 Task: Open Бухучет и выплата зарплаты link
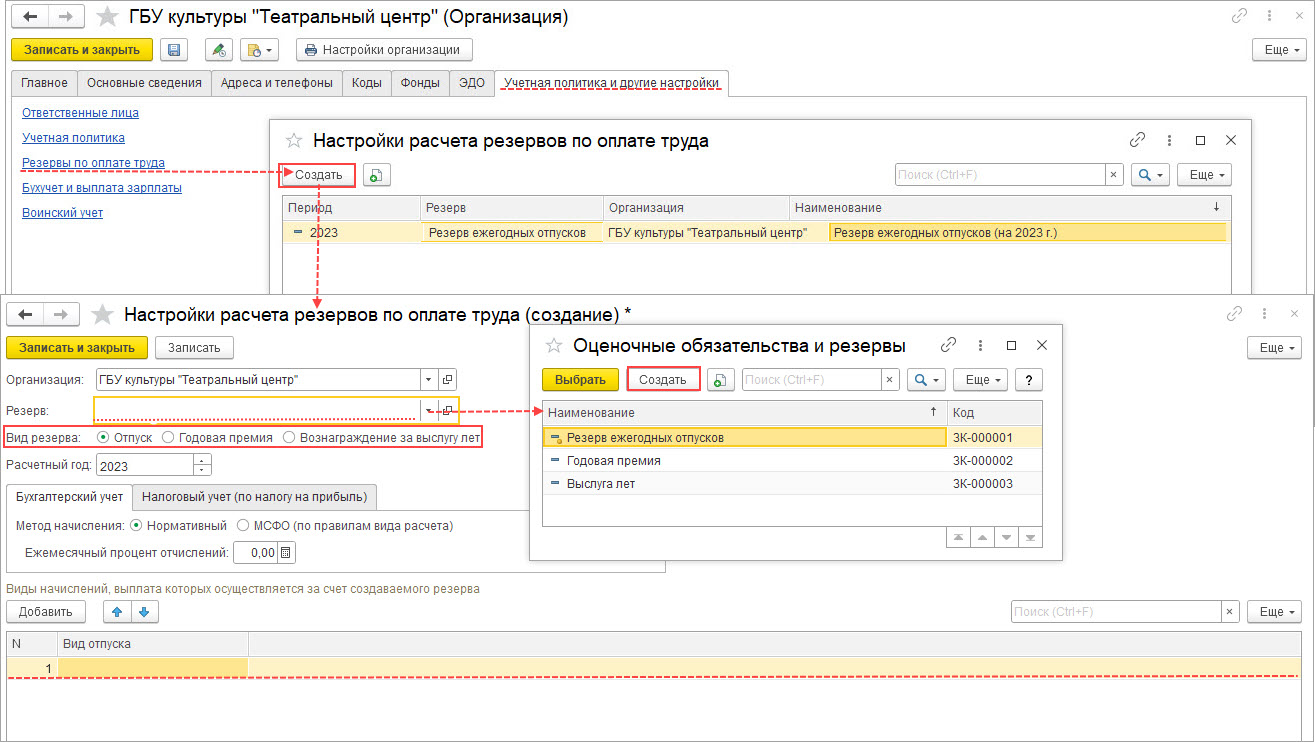(101, 188)
